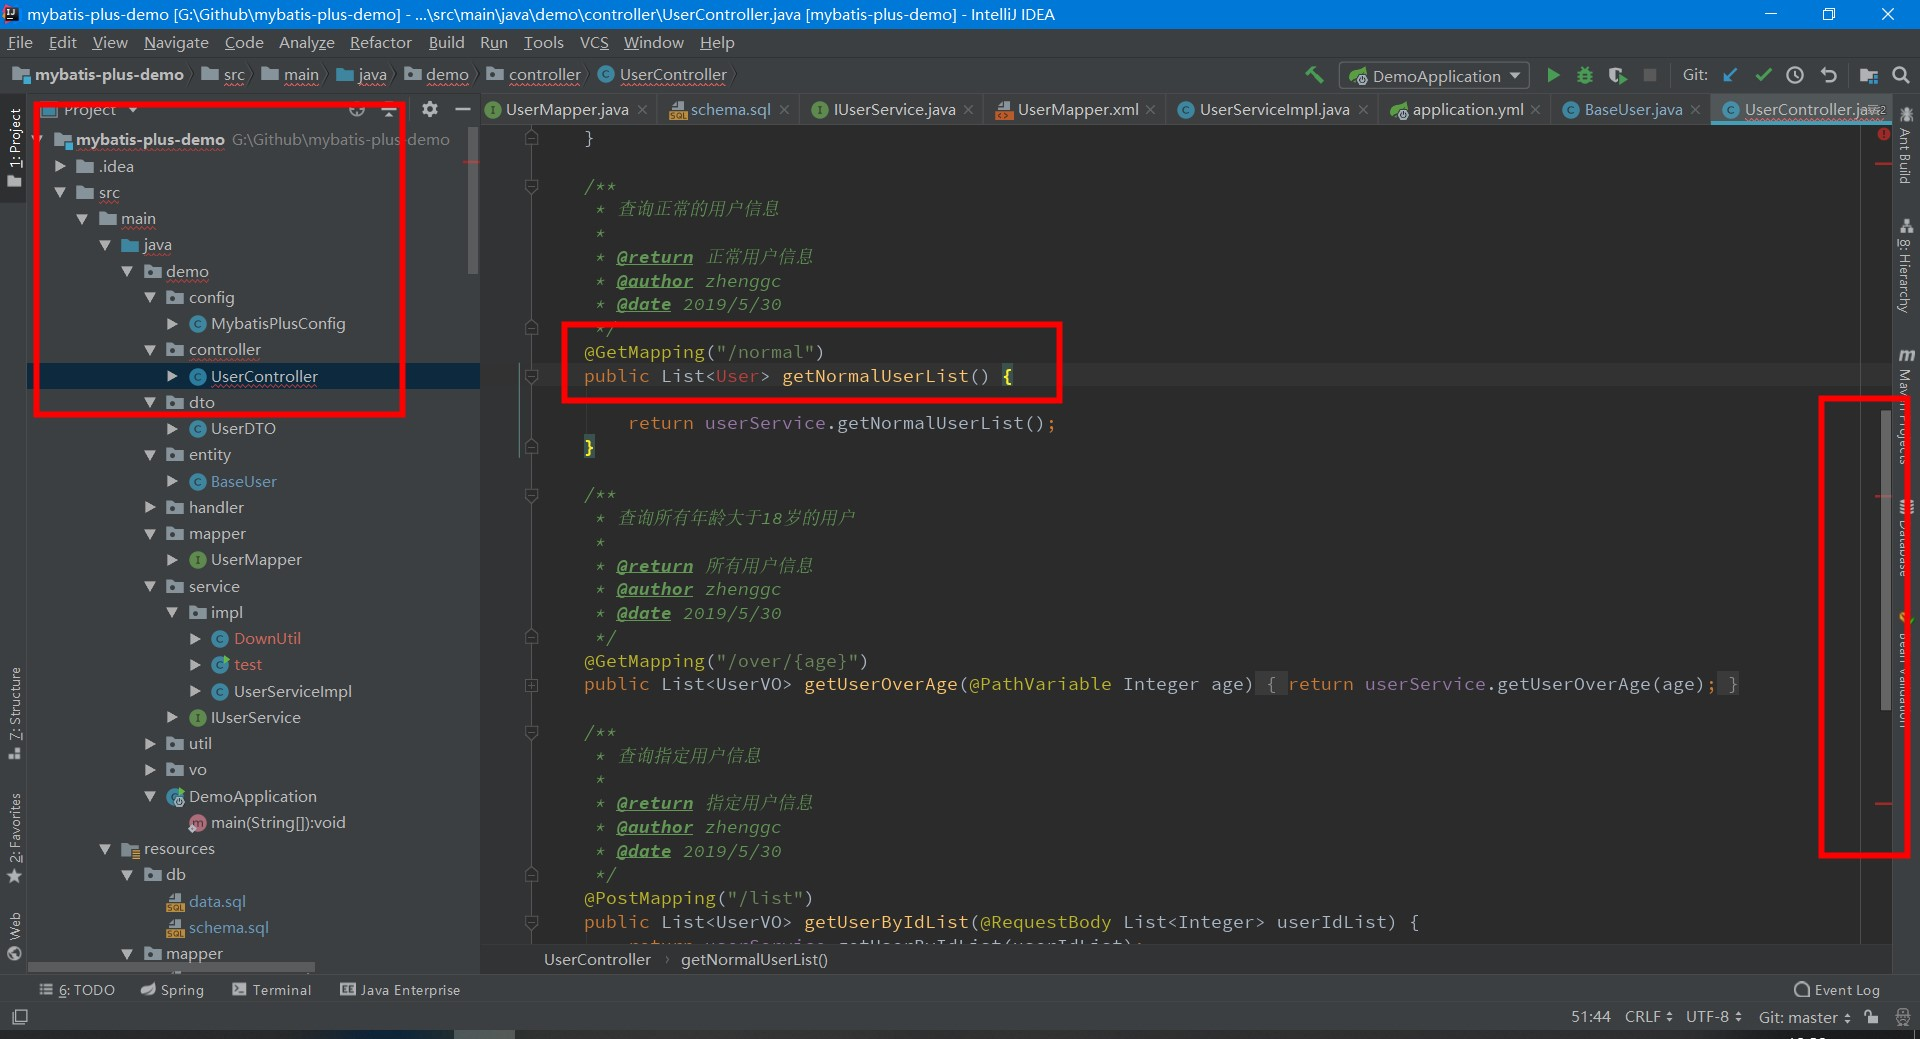Screen dimensions: 1920x1039
Task: Open Project Structure icon in toolbar
Action: pos(1868,75)
